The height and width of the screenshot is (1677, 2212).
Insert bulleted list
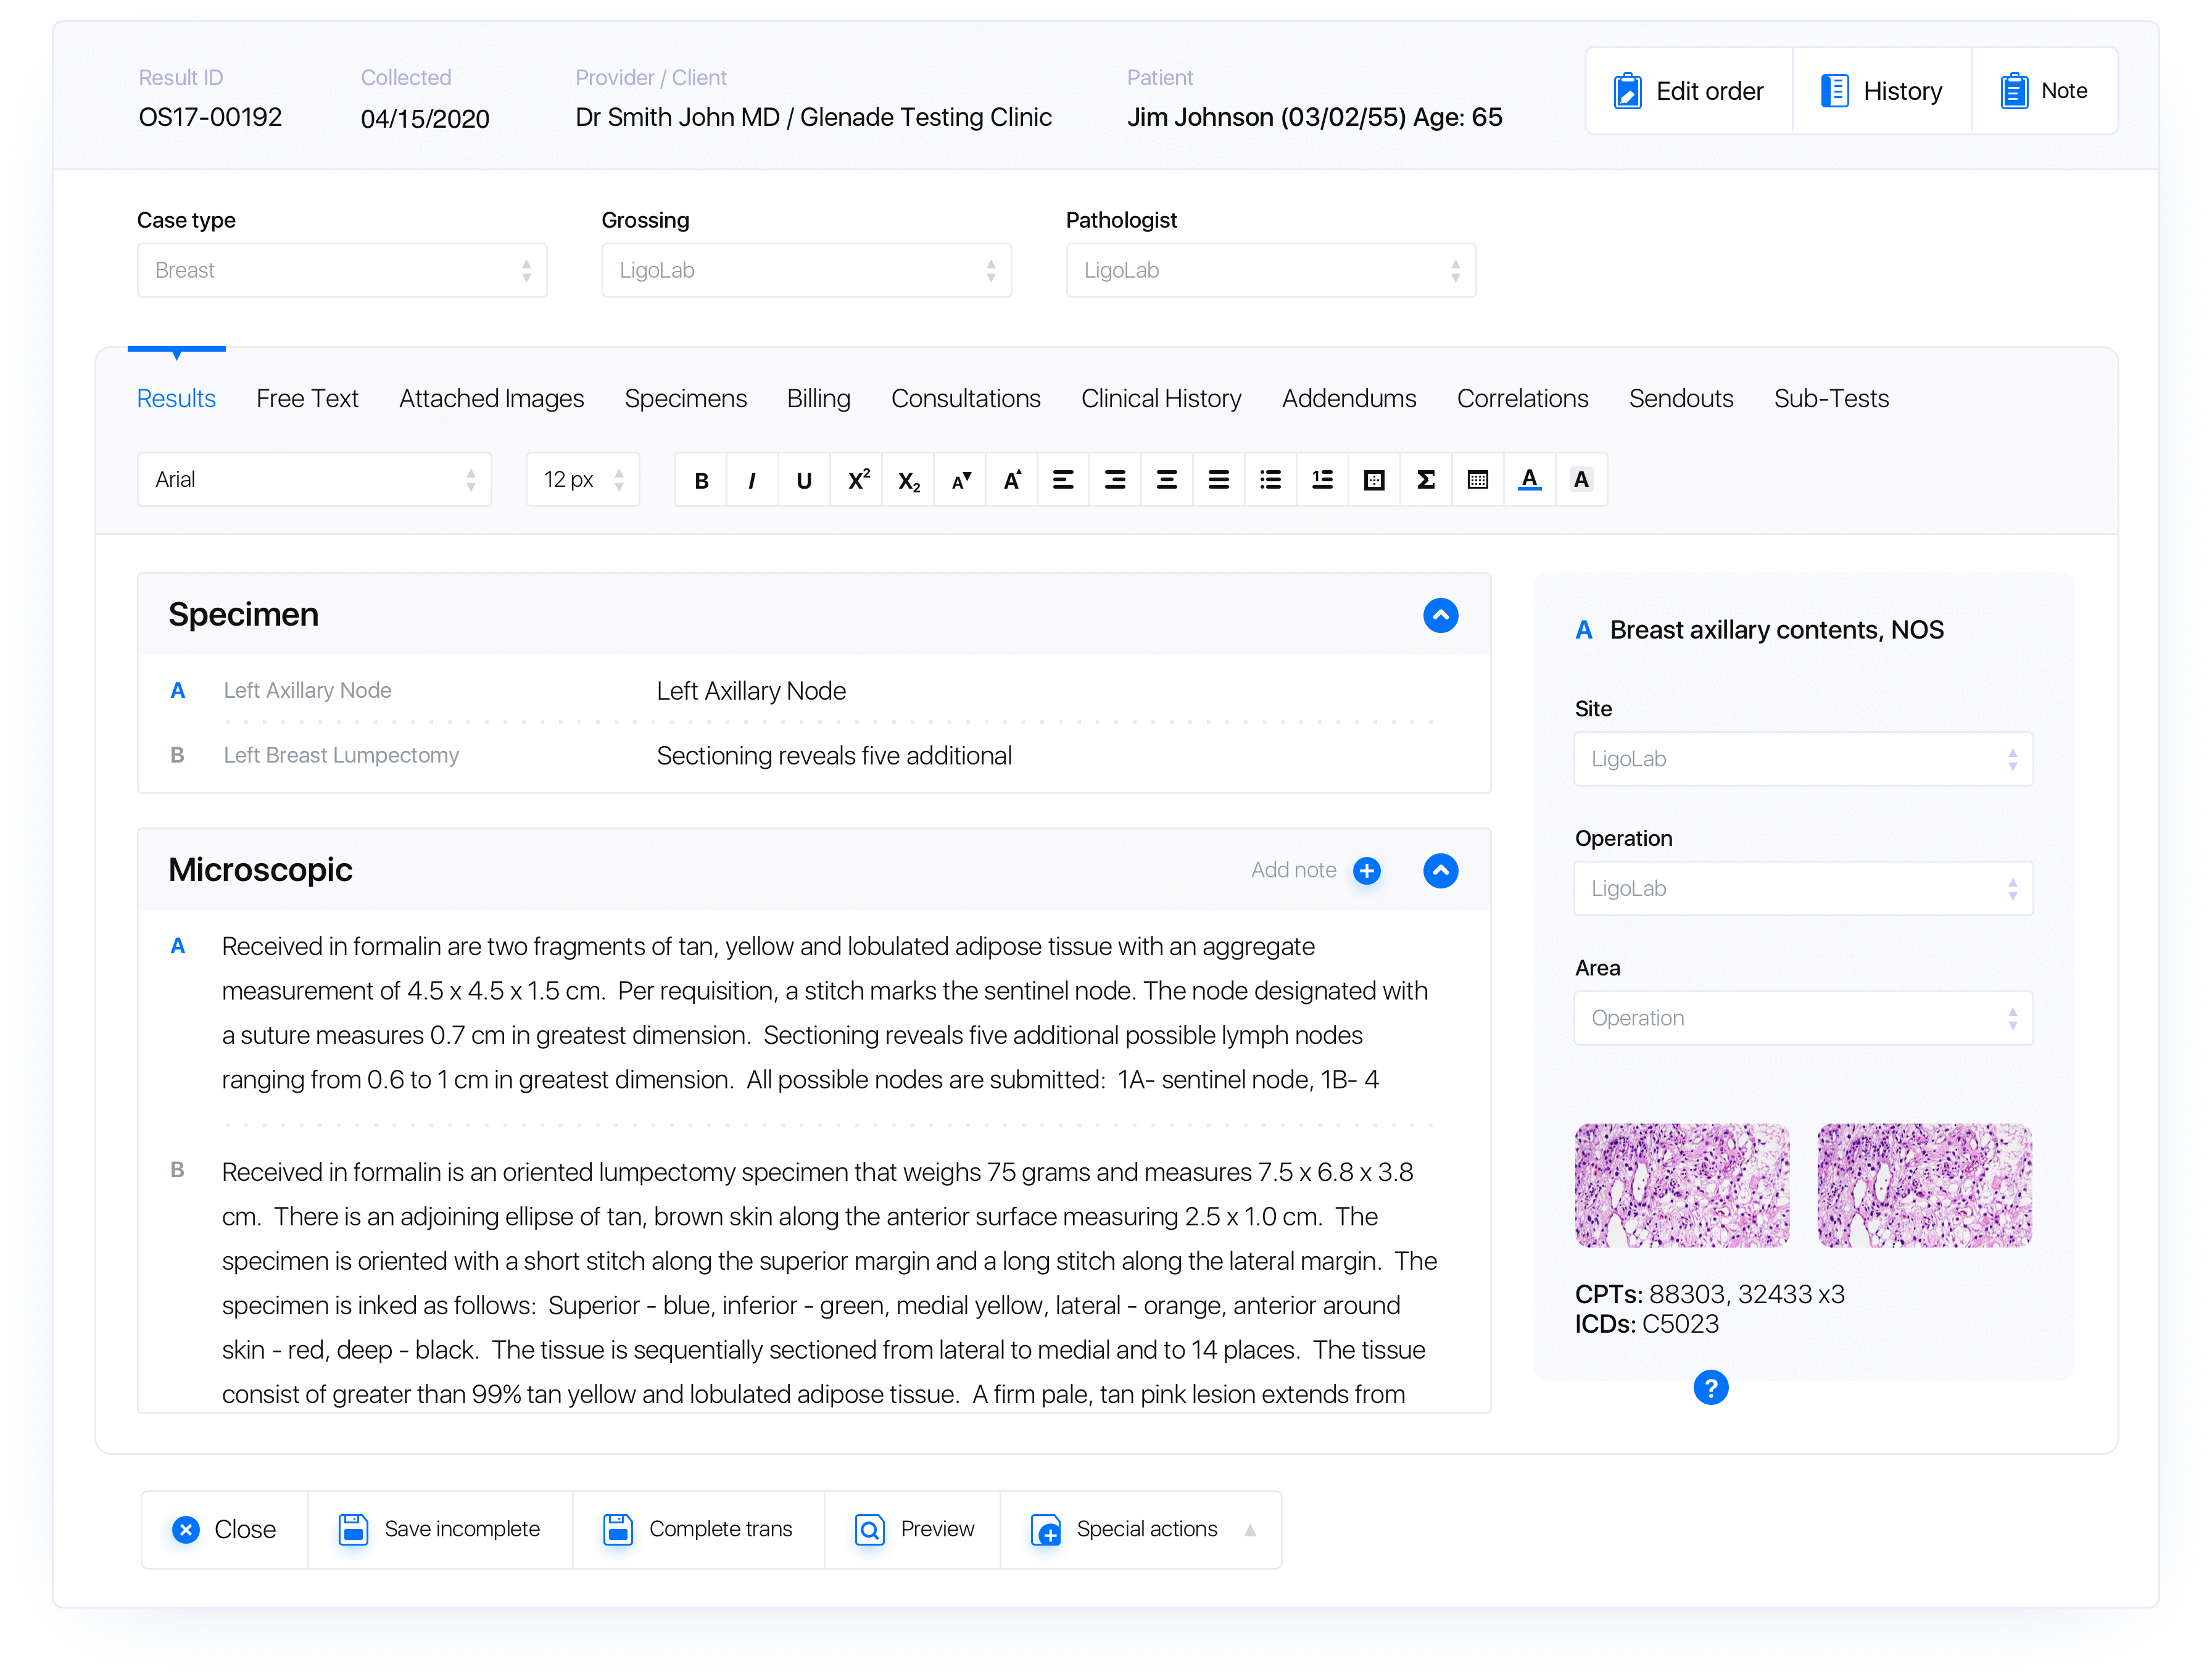tap(1271, 480)
